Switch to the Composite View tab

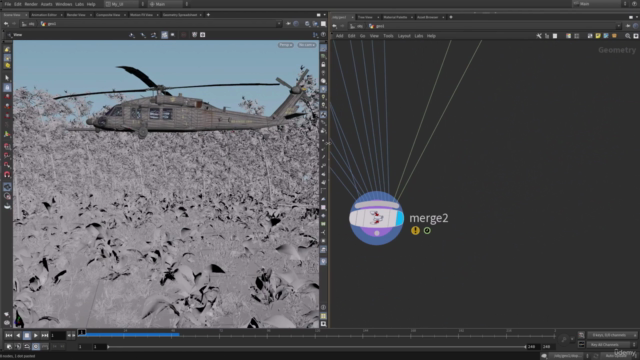[108, 15]
